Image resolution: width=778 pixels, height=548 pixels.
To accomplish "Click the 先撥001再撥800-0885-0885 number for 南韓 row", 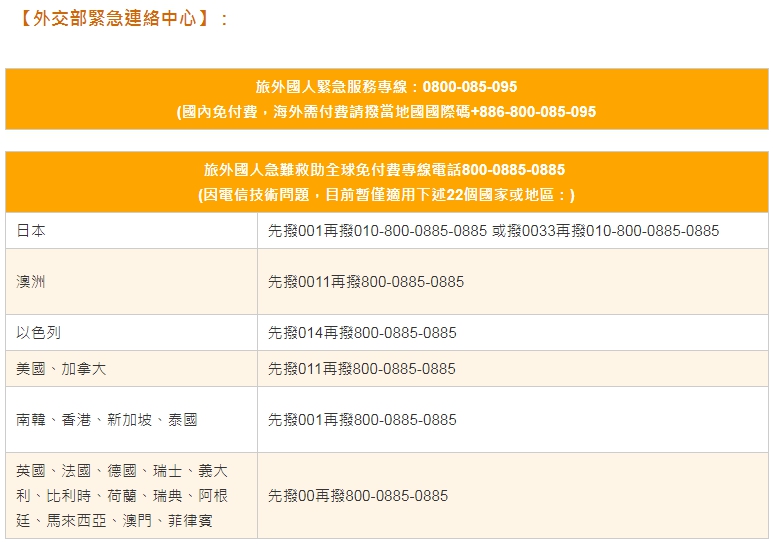I will (362, 420).
